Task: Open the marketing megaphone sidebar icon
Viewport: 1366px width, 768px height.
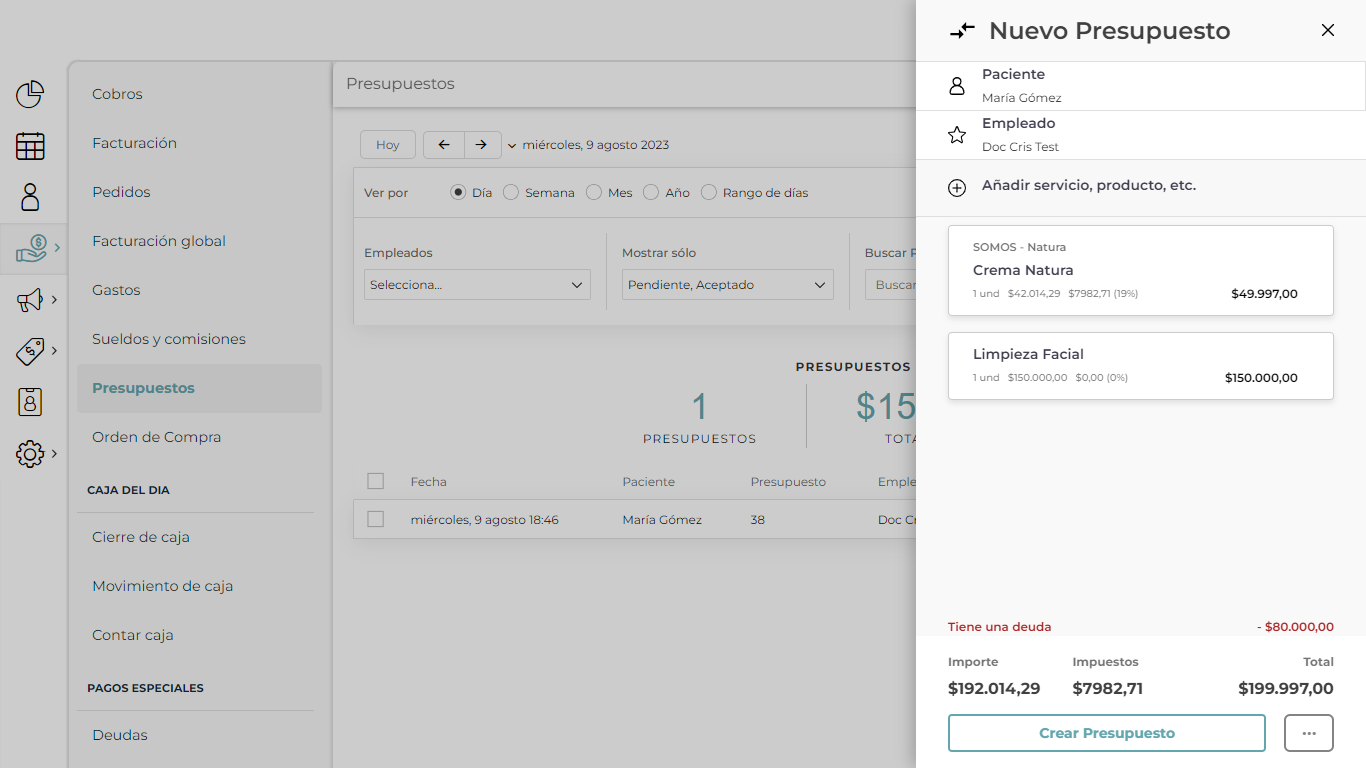Action: pos(30,299)
